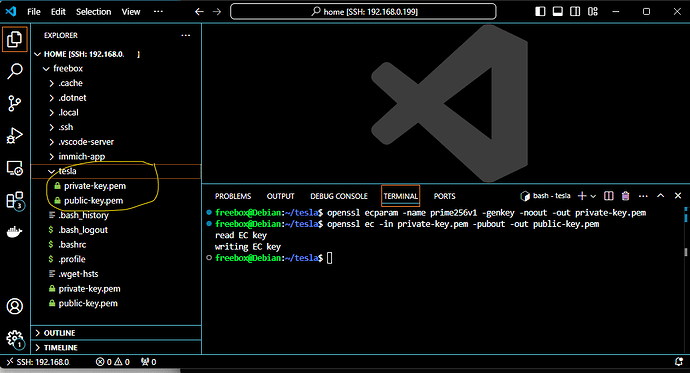The image size is (690, 373).
Task: Open the Manage gear icon
Action: 15,339
